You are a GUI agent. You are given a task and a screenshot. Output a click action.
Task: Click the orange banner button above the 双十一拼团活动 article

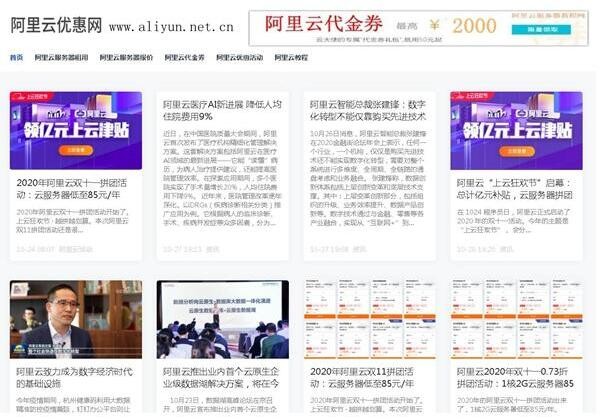coord(76,150)
